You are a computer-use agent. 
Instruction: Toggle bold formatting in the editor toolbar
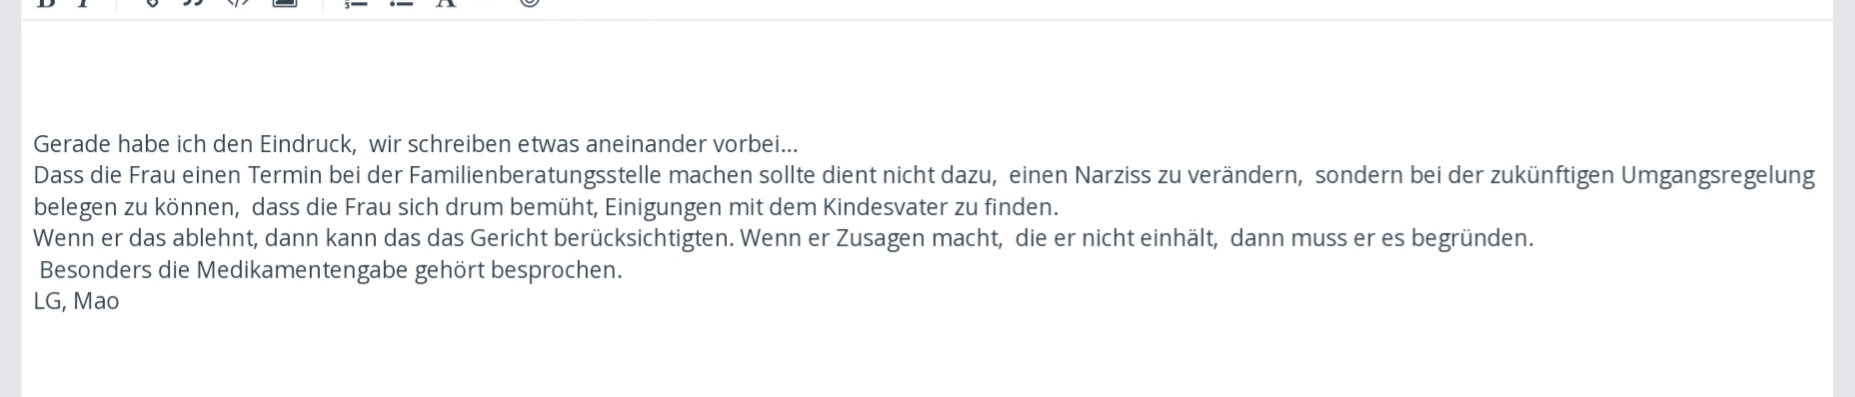point(45,3)
